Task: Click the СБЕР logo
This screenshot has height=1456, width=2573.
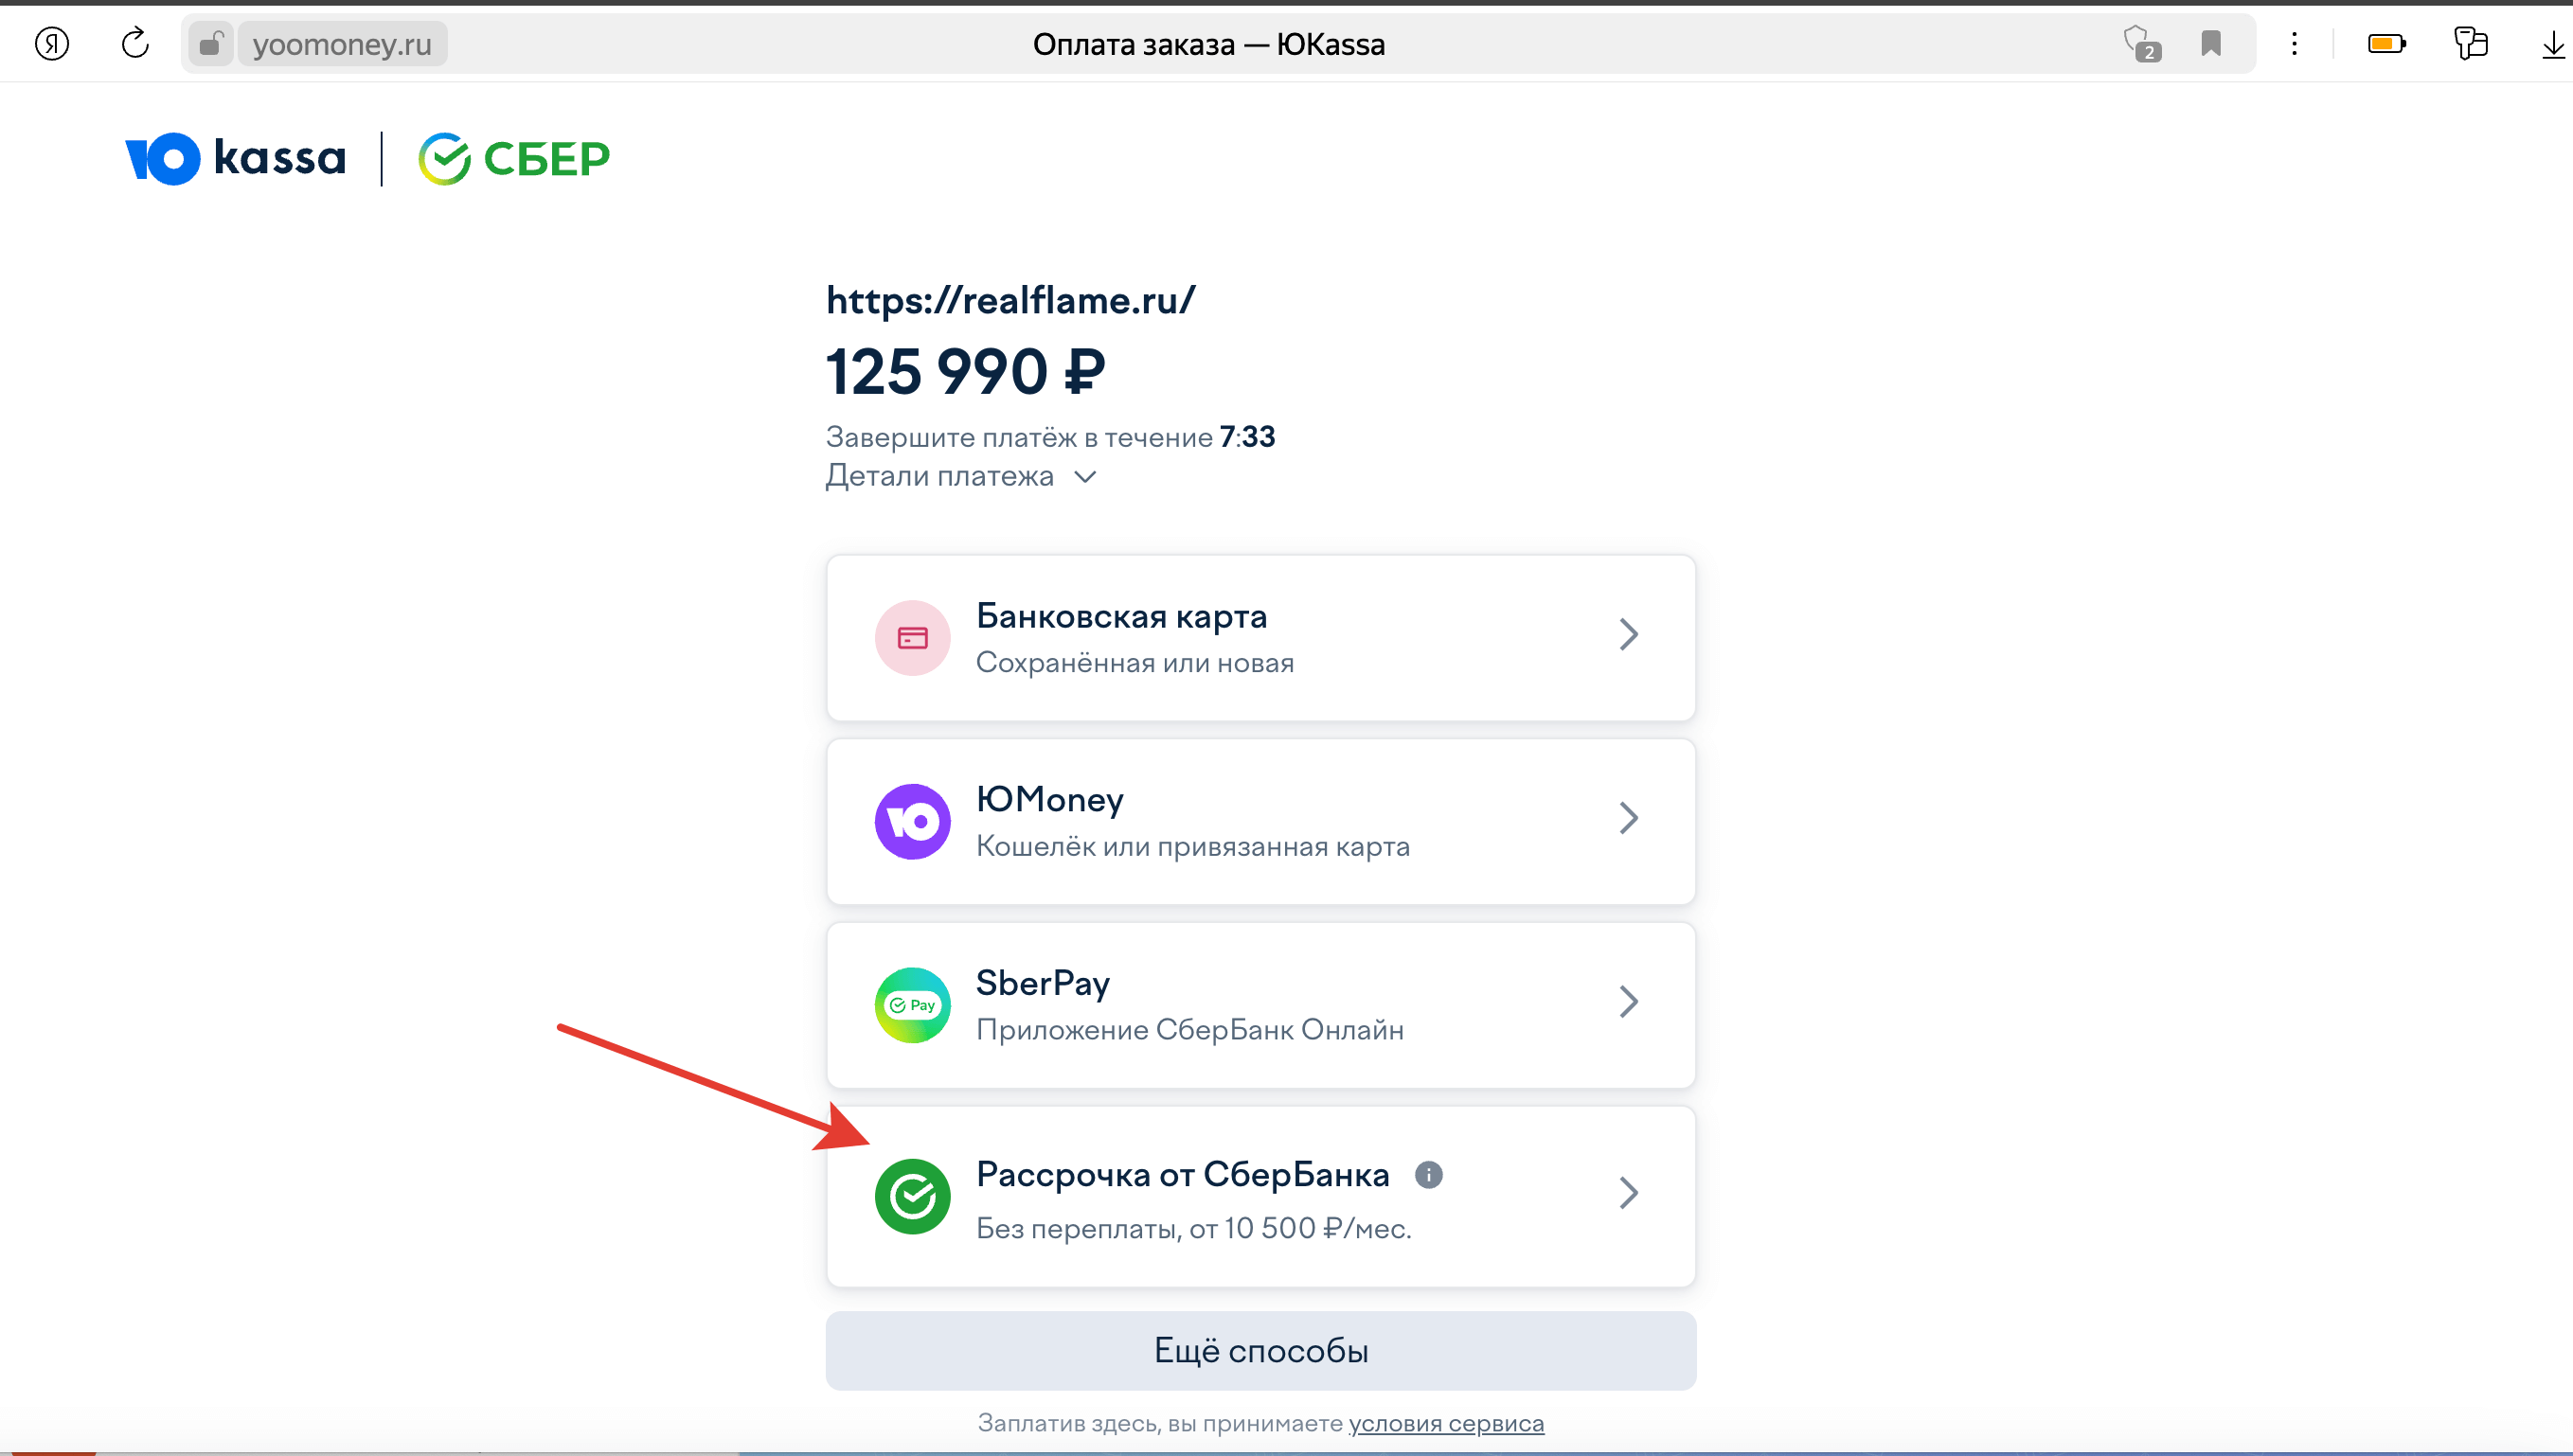Action: pyautogui.click(x=514, y=159)
